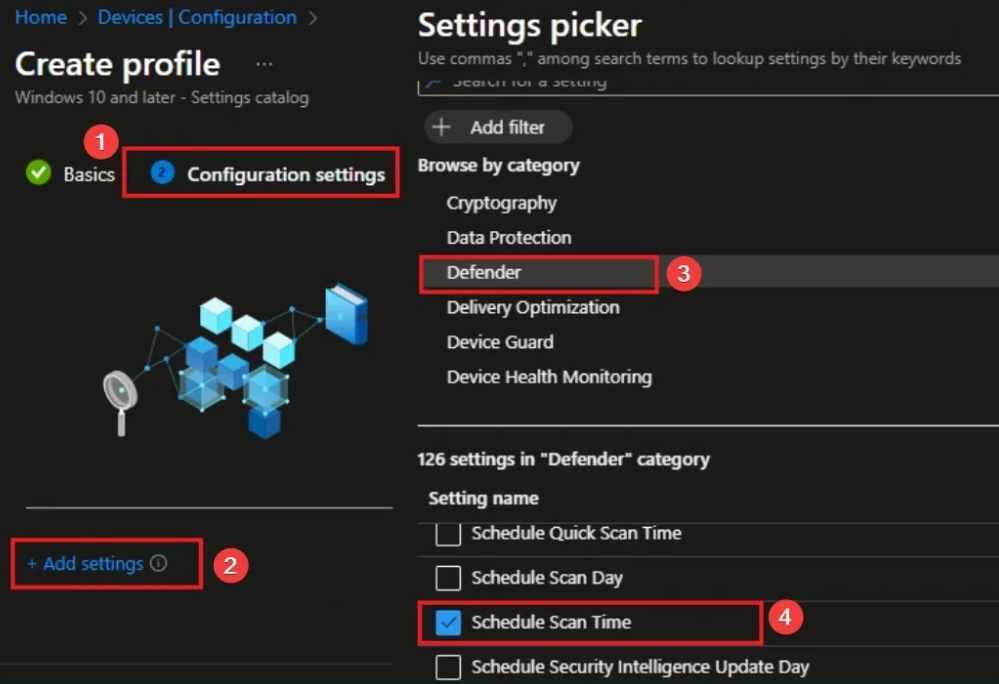Select the Device Guard category

500,342
